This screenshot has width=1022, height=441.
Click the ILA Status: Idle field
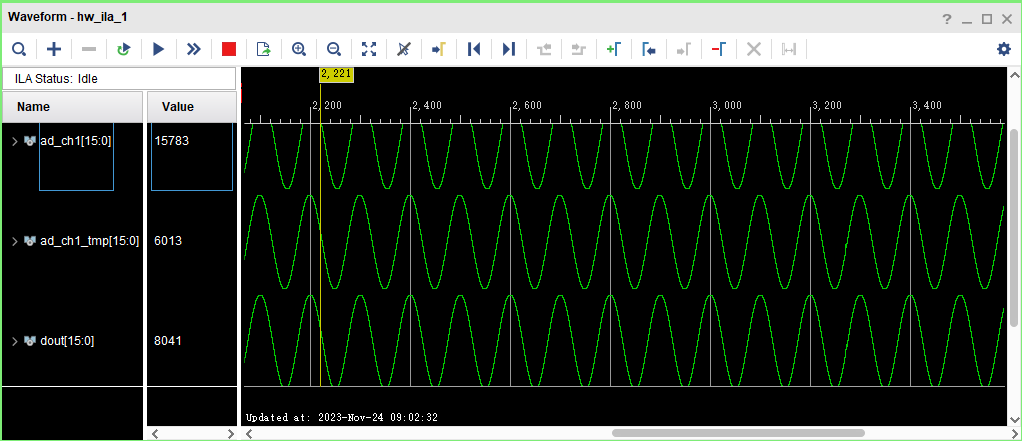(119, 79)
